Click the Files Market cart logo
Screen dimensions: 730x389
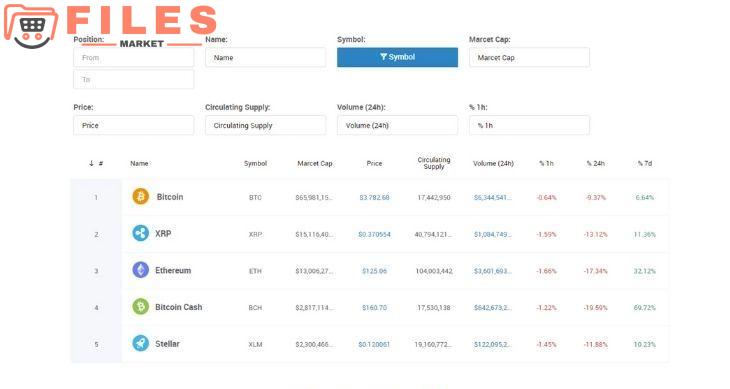pyautogui.click(x=31, y=27)
